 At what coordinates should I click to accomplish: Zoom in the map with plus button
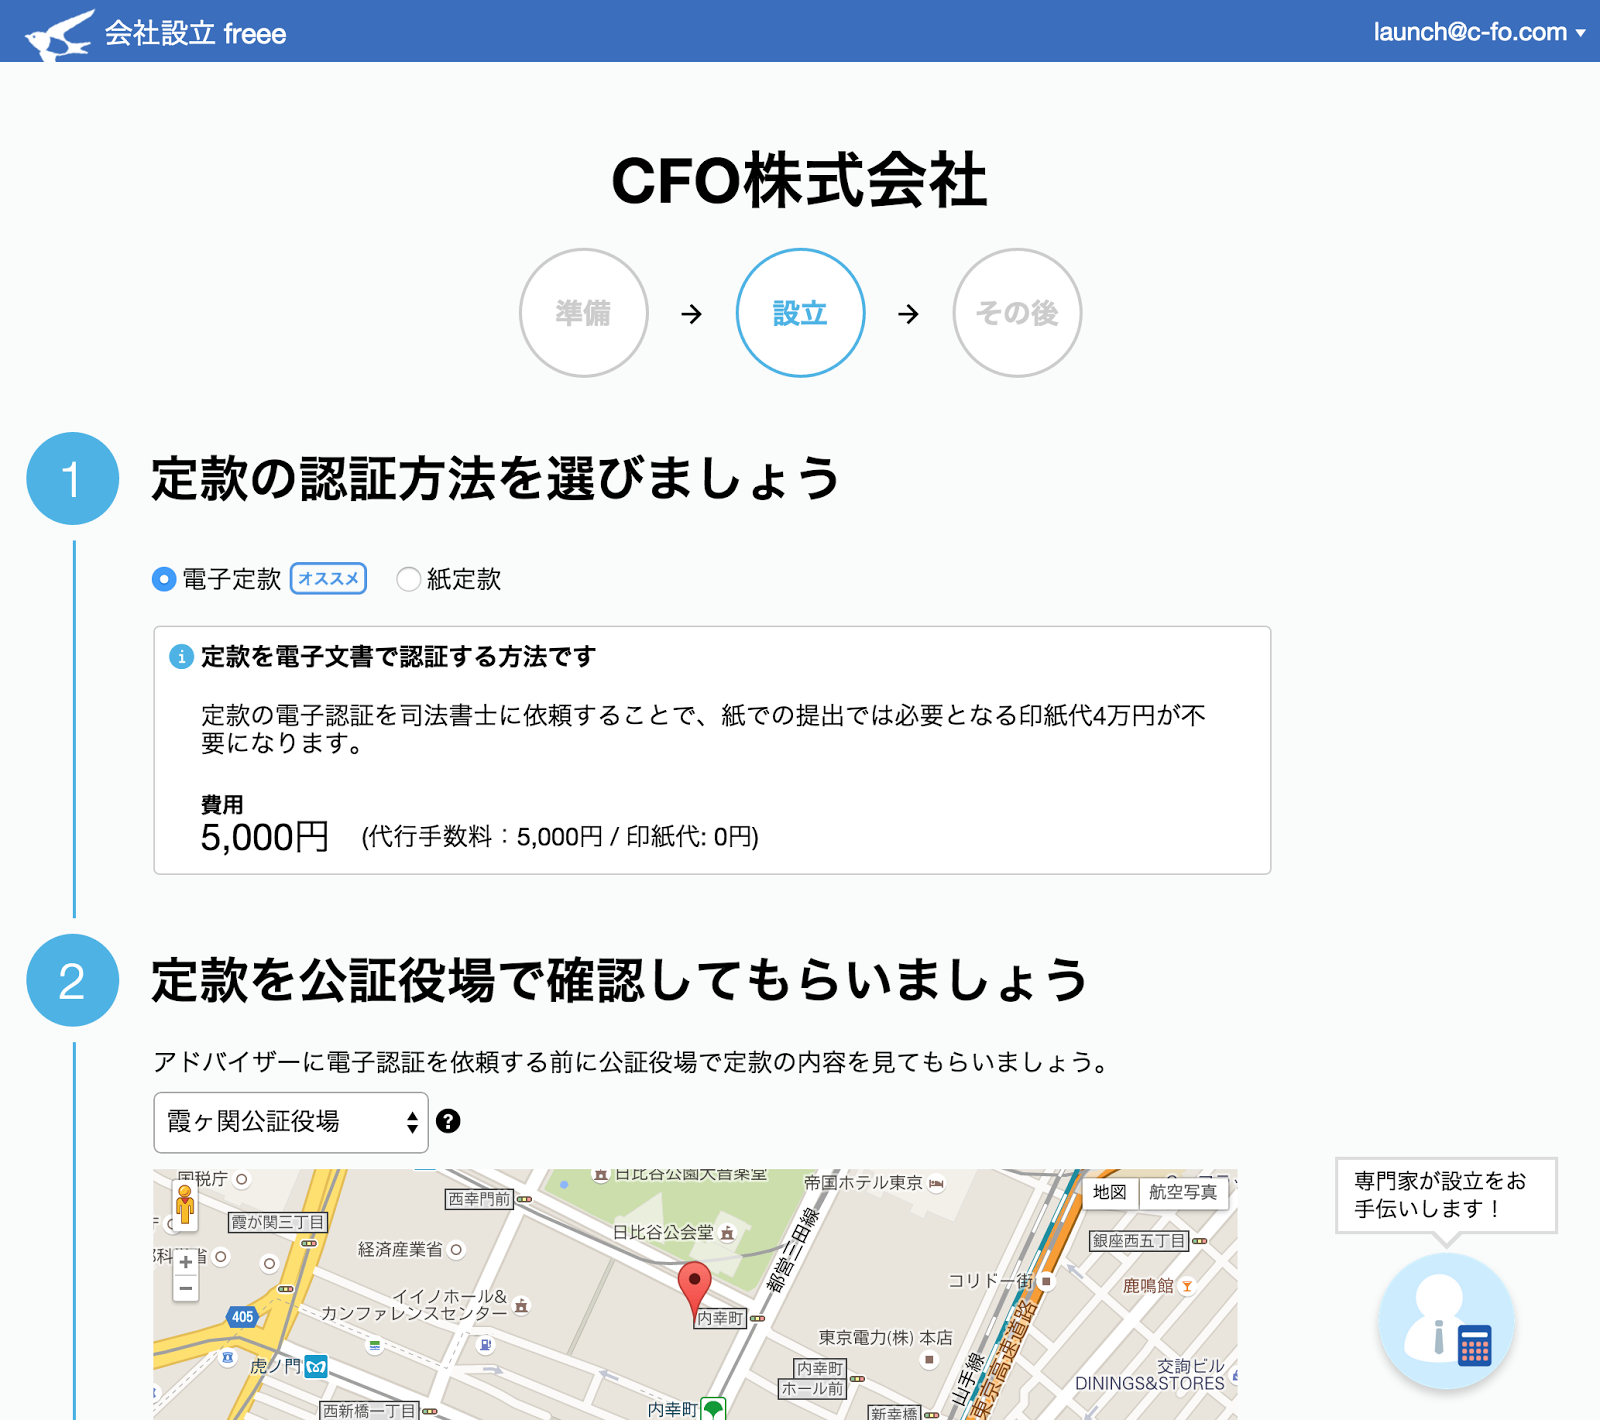(186, 1262)
